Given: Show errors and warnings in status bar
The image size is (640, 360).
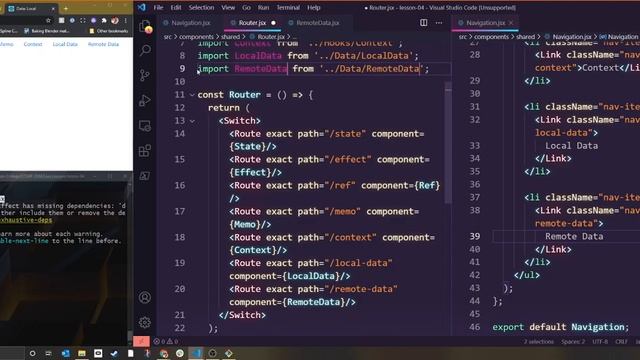Looking at the screenshot, I should coord(166,341).
